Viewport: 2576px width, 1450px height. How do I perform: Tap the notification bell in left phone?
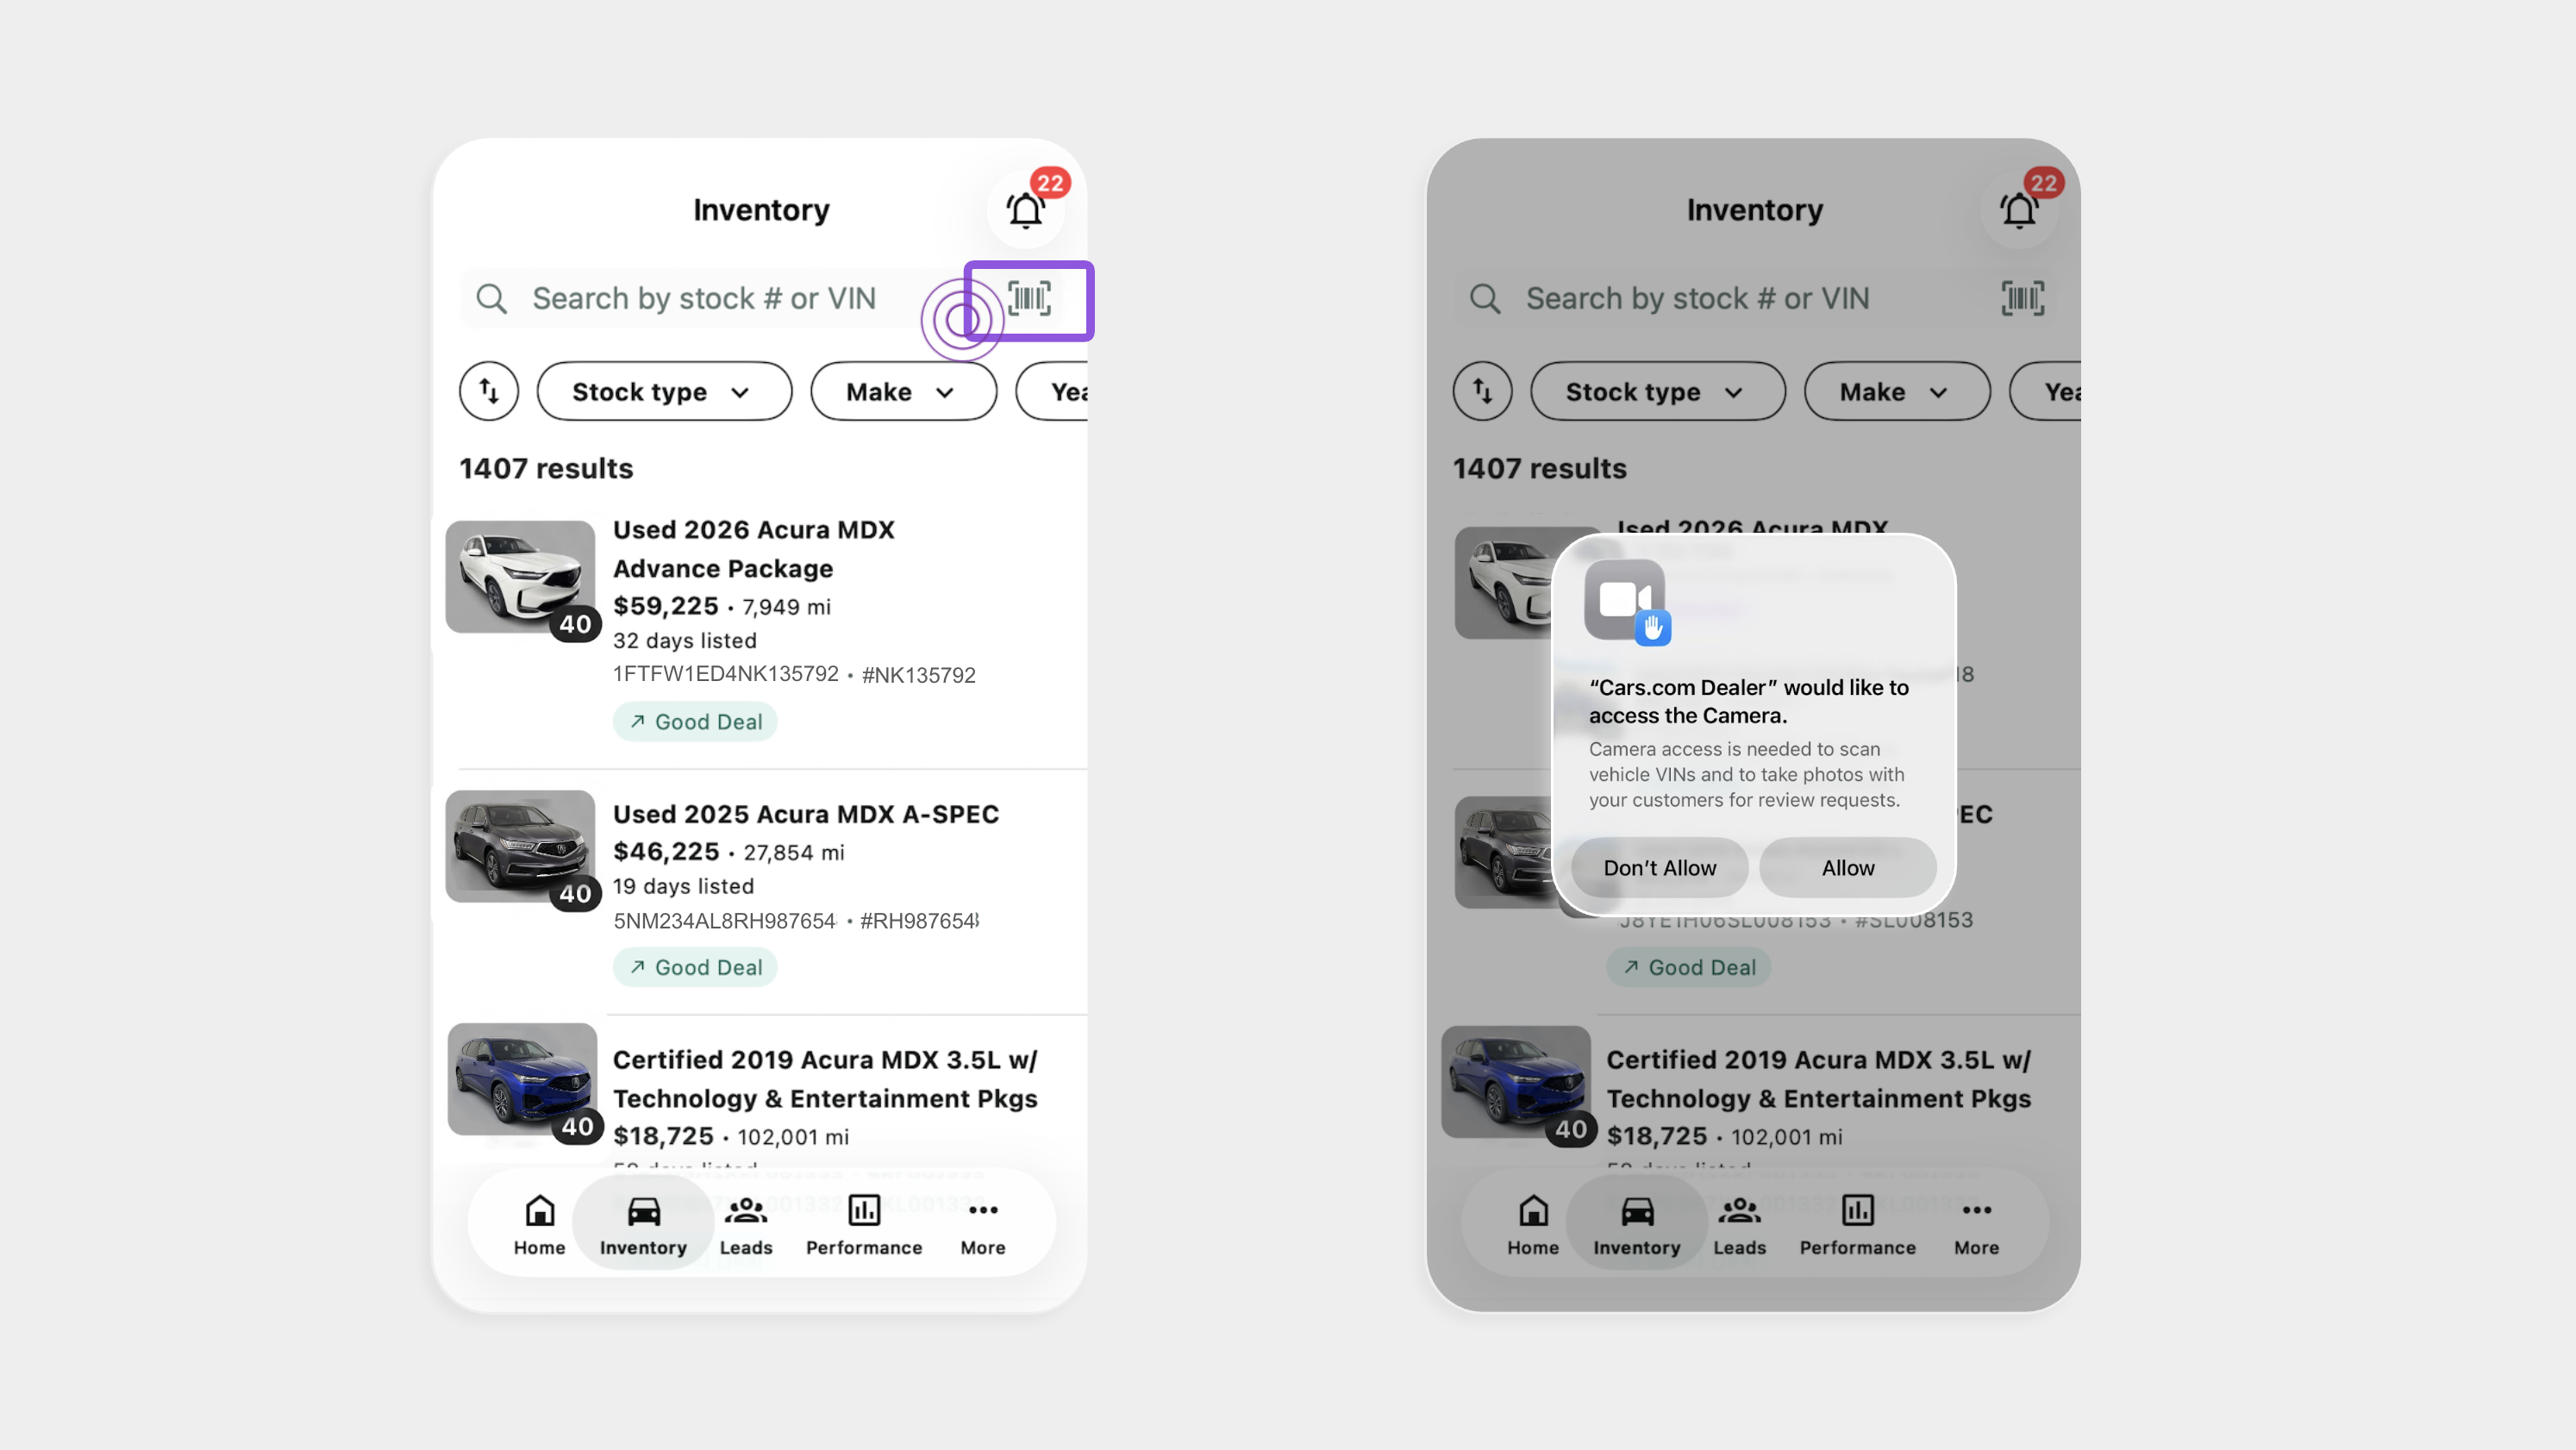click(1025, 210)
